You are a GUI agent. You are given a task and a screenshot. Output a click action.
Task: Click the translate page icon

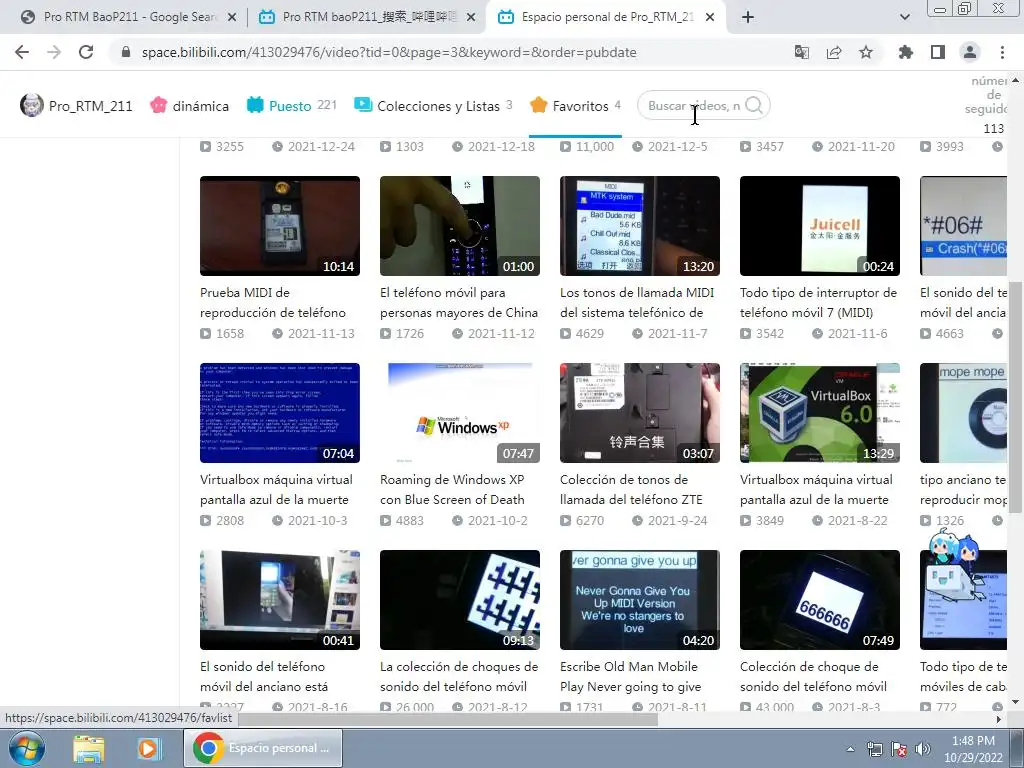click(802, 52)
